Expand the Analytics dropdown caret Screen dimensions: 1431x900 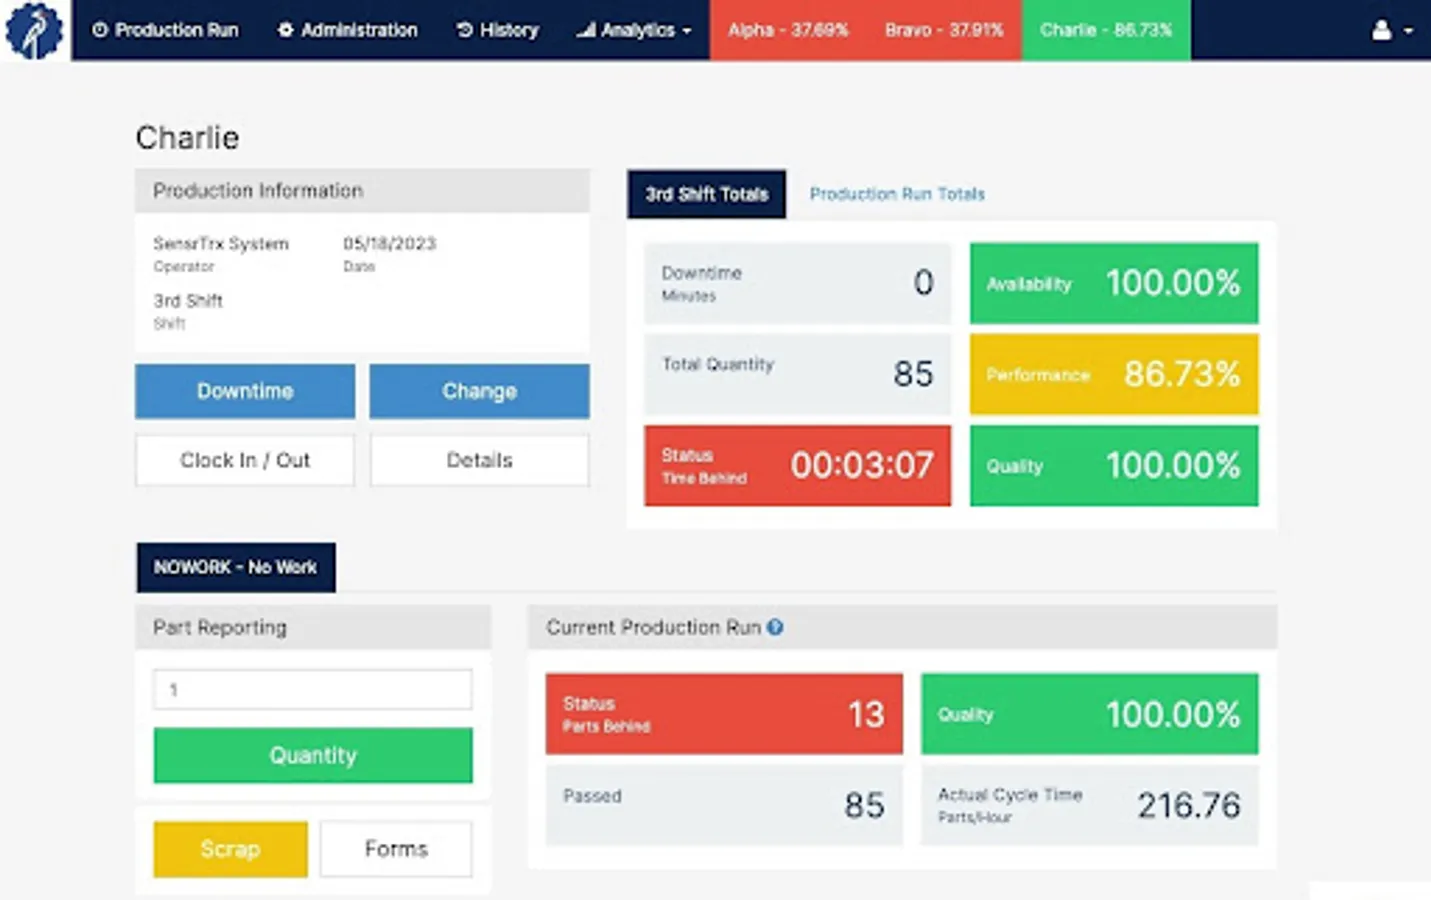(x=686, y=31)
